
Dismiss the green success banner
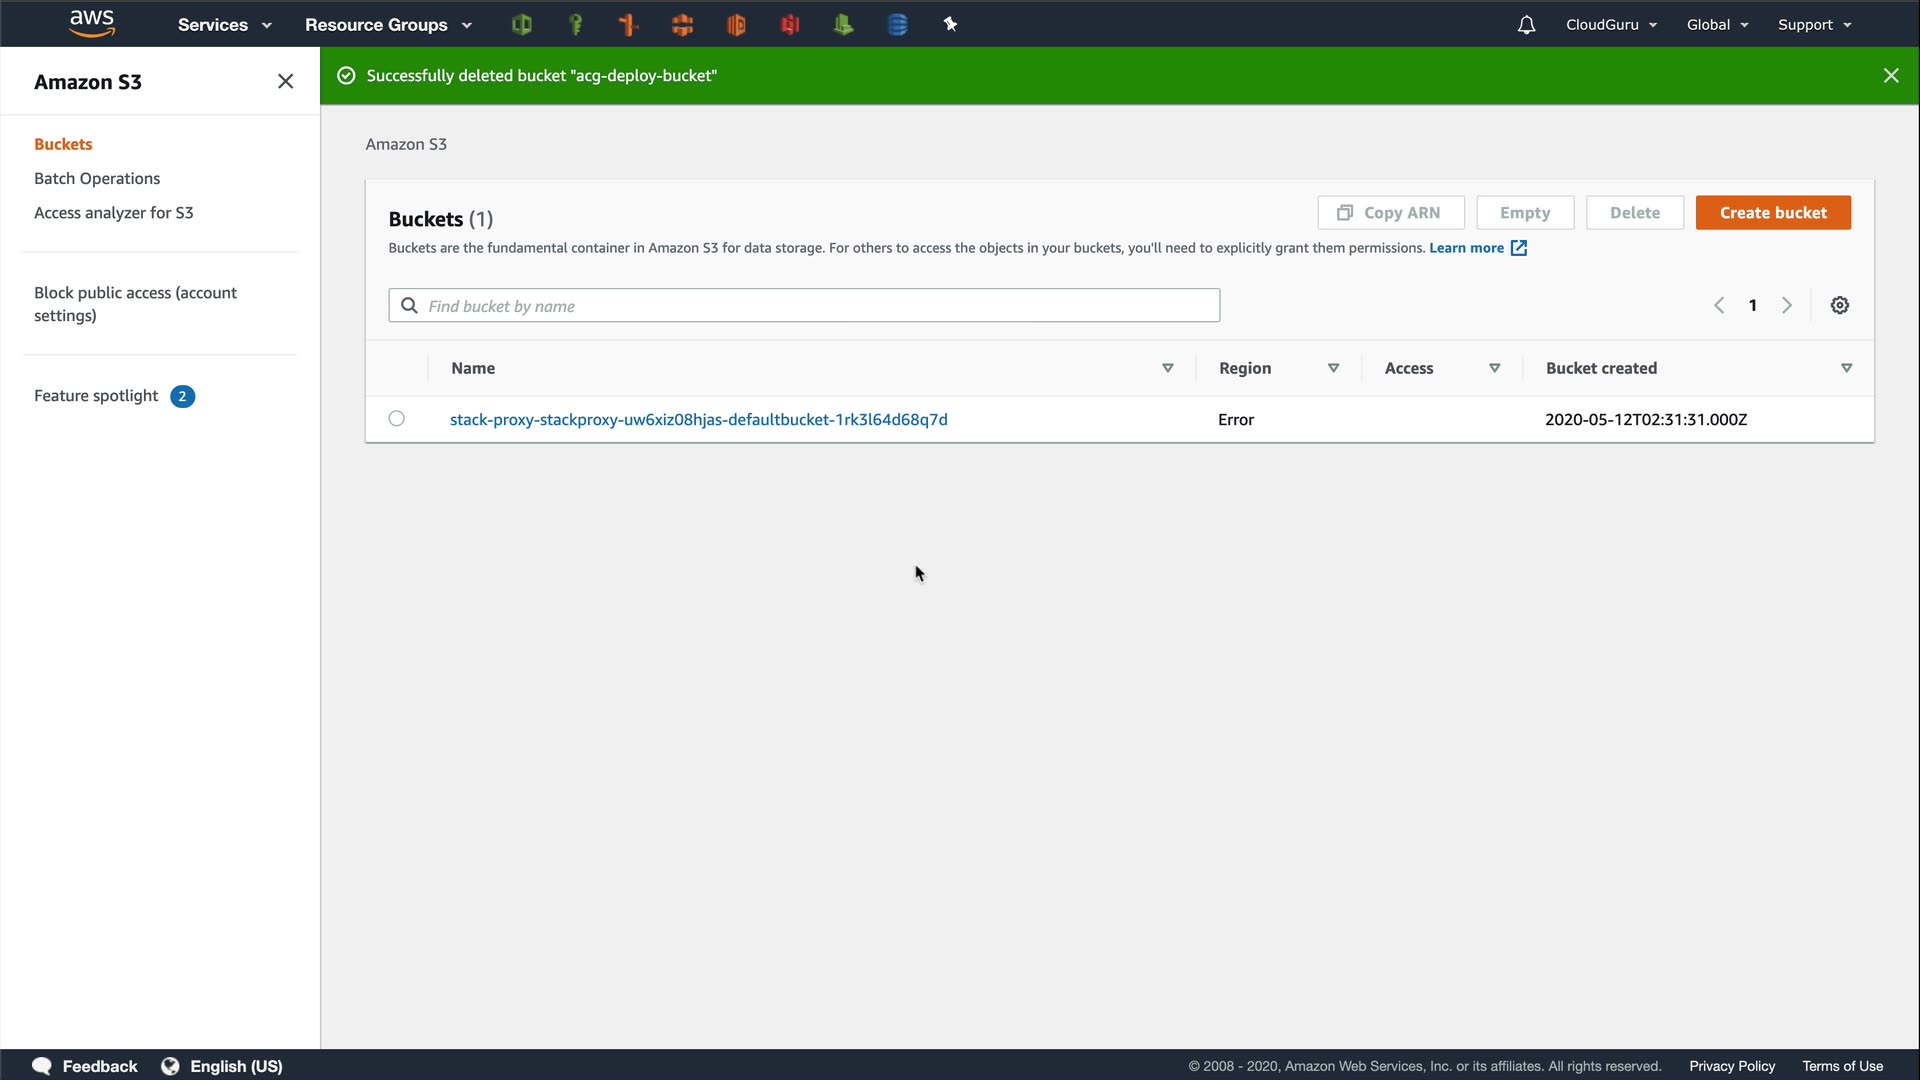click(x=1890, y=76)
